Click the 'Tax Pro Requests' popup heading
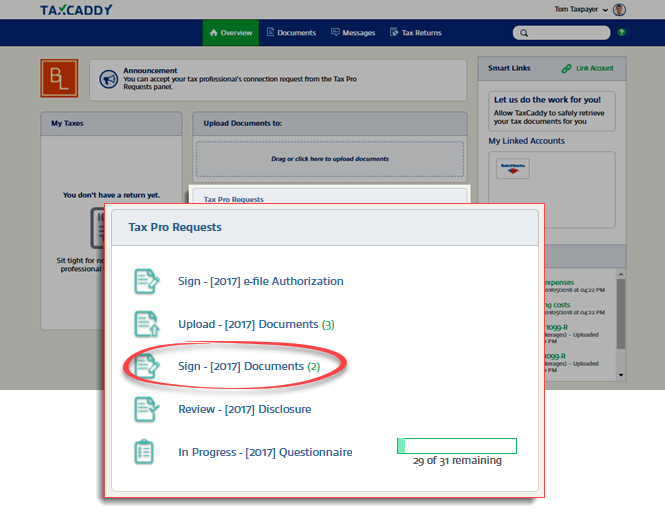 coord(175,227)
